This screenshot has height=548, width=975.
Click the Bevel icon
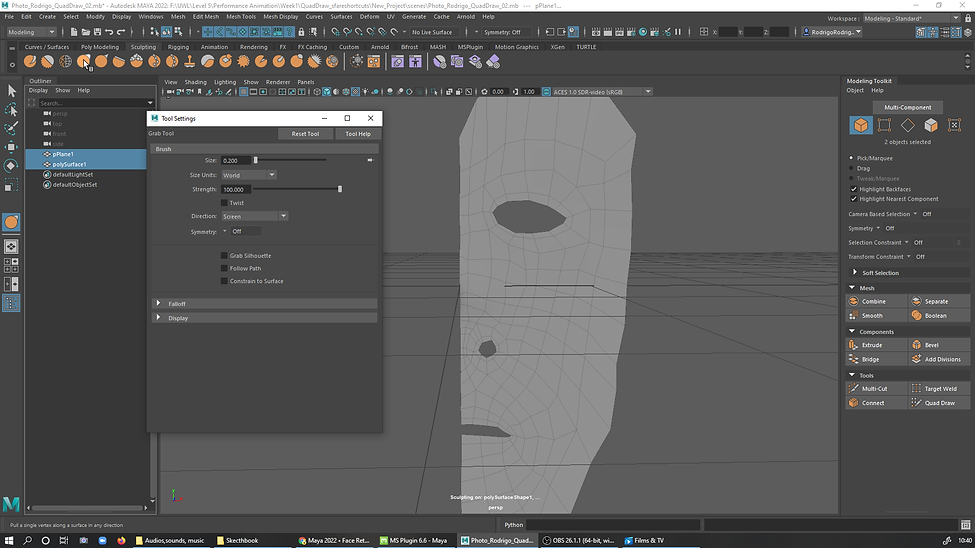pyautogui.click(x=917, y=345)
